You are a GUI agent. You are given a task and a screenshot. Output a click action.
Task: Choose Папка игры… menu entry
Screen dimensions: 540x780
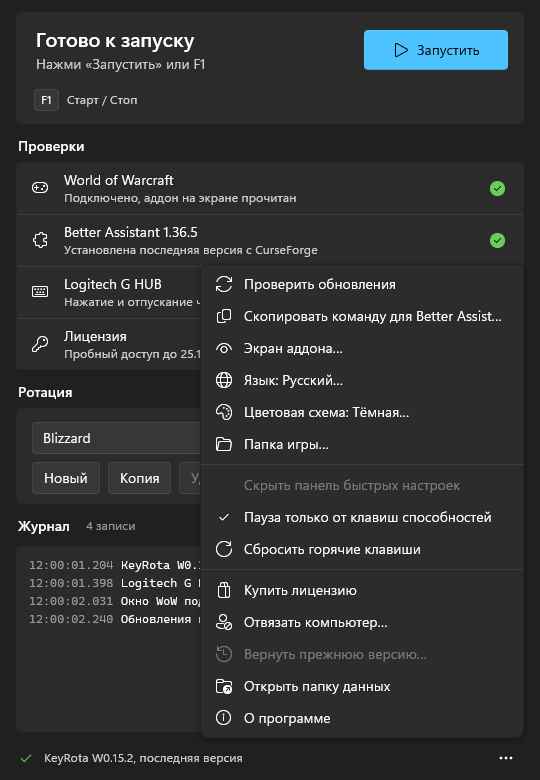(x=362, y=444)
